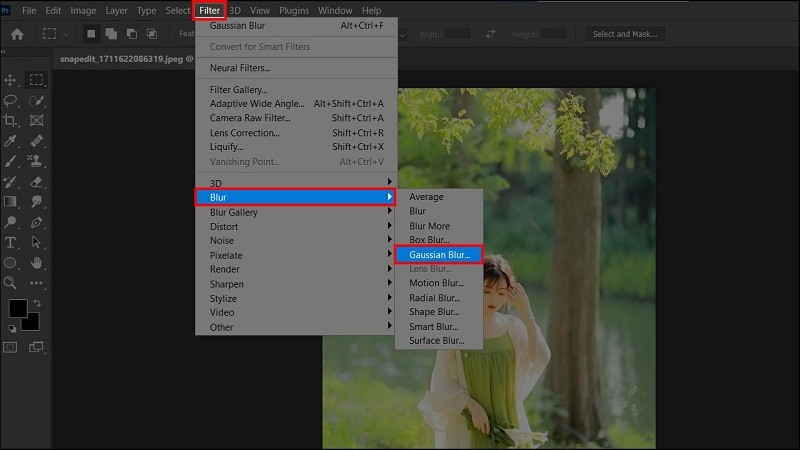Open the Edit Toolbar three-dots menu

point(36,283)
